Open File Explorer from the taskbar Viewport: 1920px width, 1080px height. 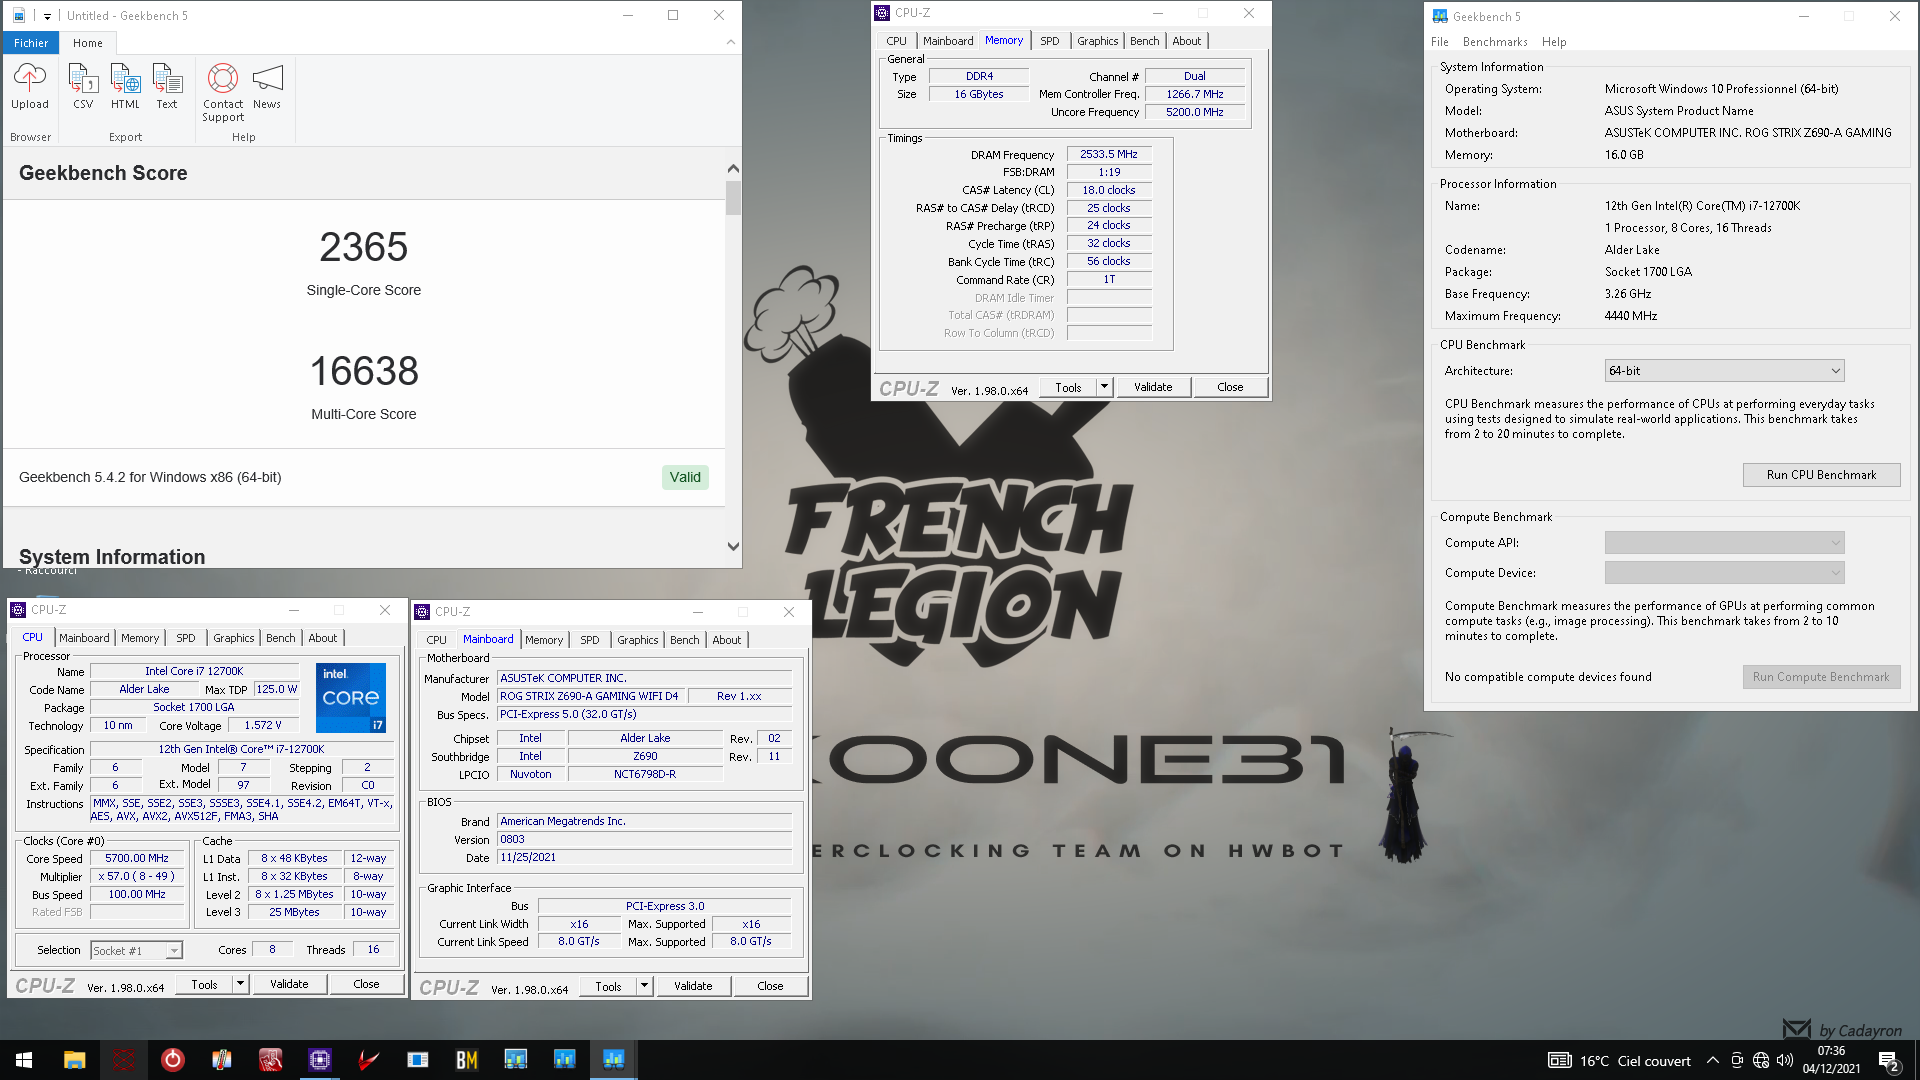coord(75,1060)
